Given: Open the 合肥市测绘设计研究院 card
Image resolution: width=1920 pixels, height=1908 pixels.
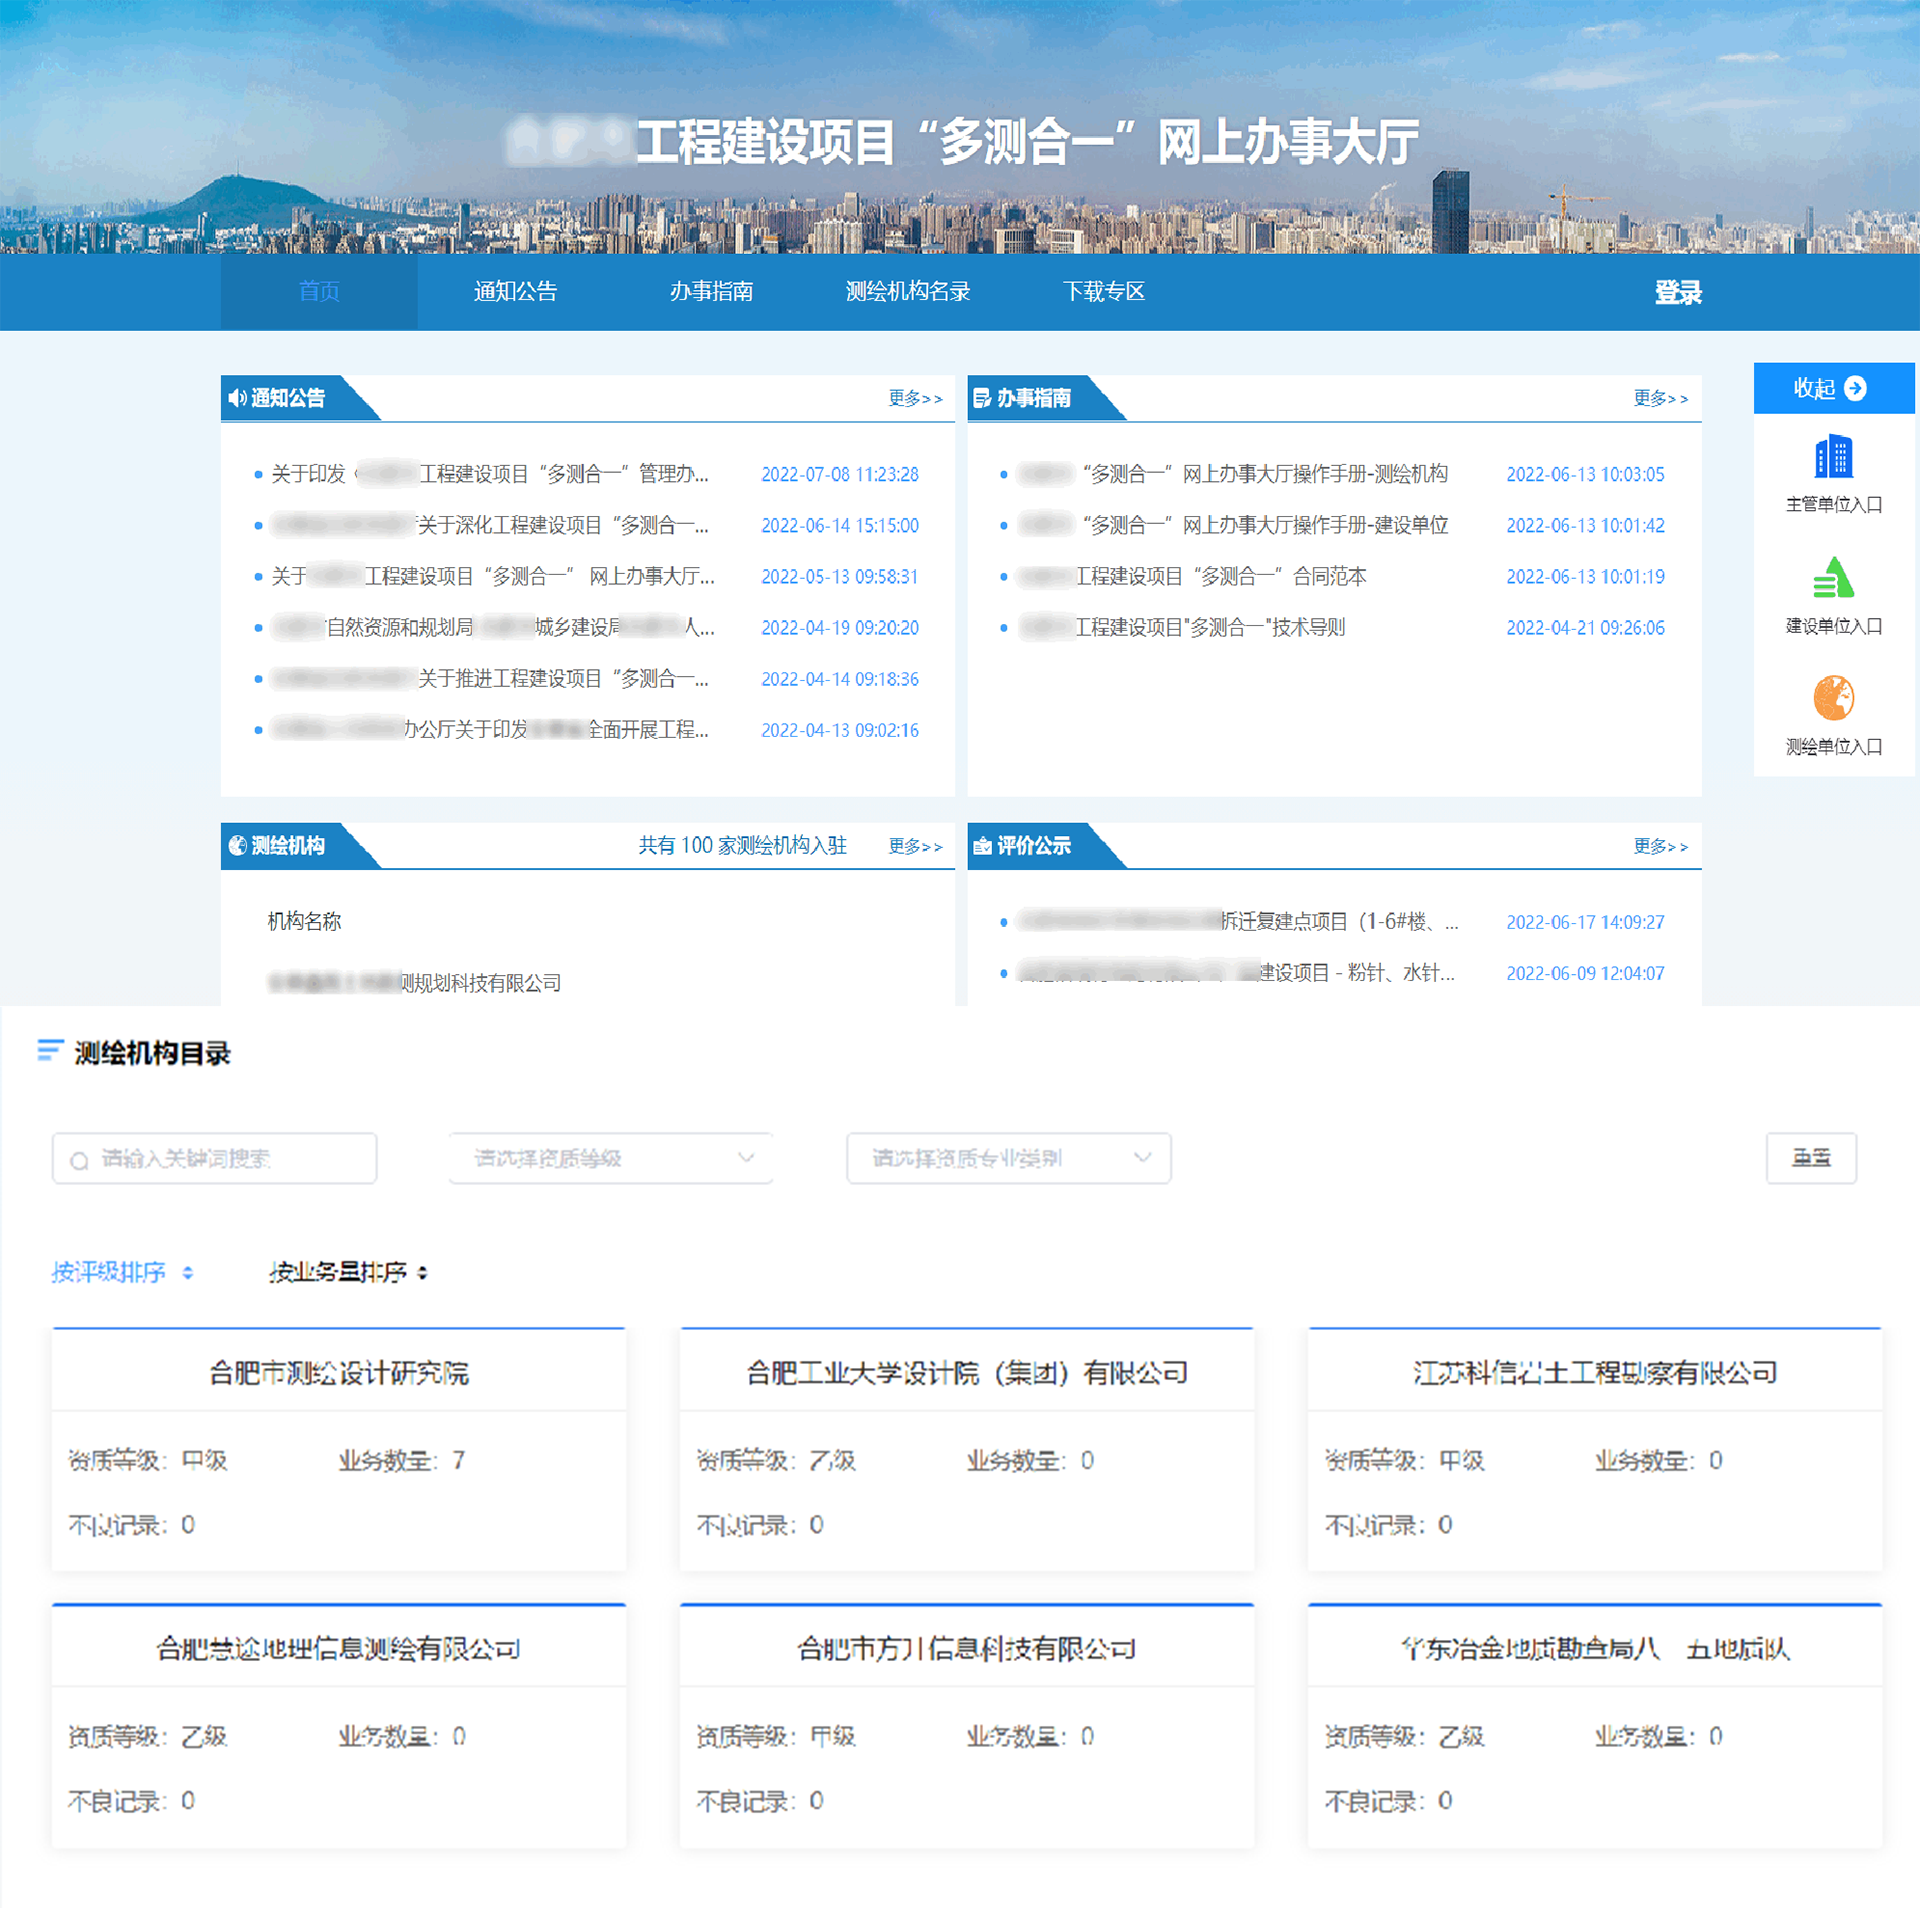Looking at the screenshot, I should [x=339, y=1373].
